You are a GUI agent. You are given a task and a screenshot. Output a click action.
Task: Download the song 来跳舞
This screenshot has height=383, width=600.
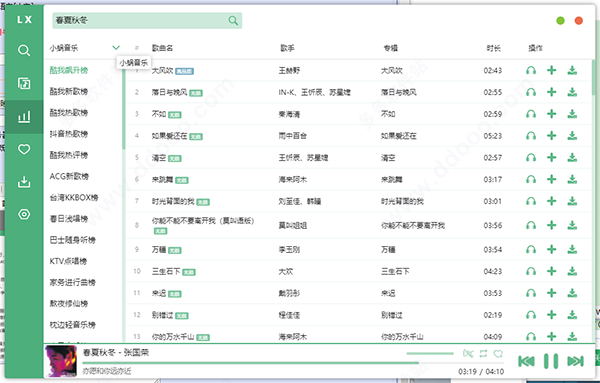[x=572, y=179]
